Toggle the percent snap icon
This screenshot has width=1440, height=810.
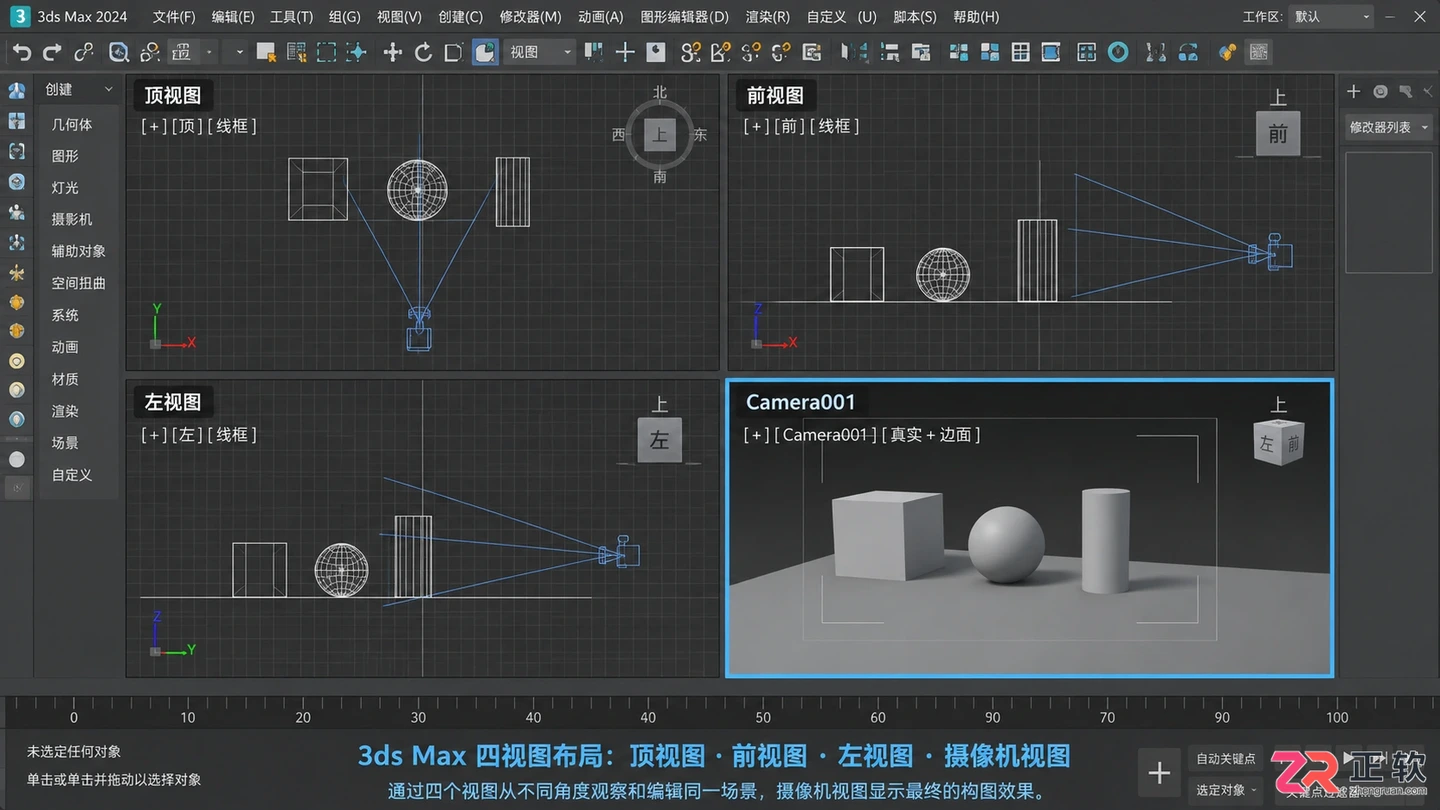coord(750,52)
